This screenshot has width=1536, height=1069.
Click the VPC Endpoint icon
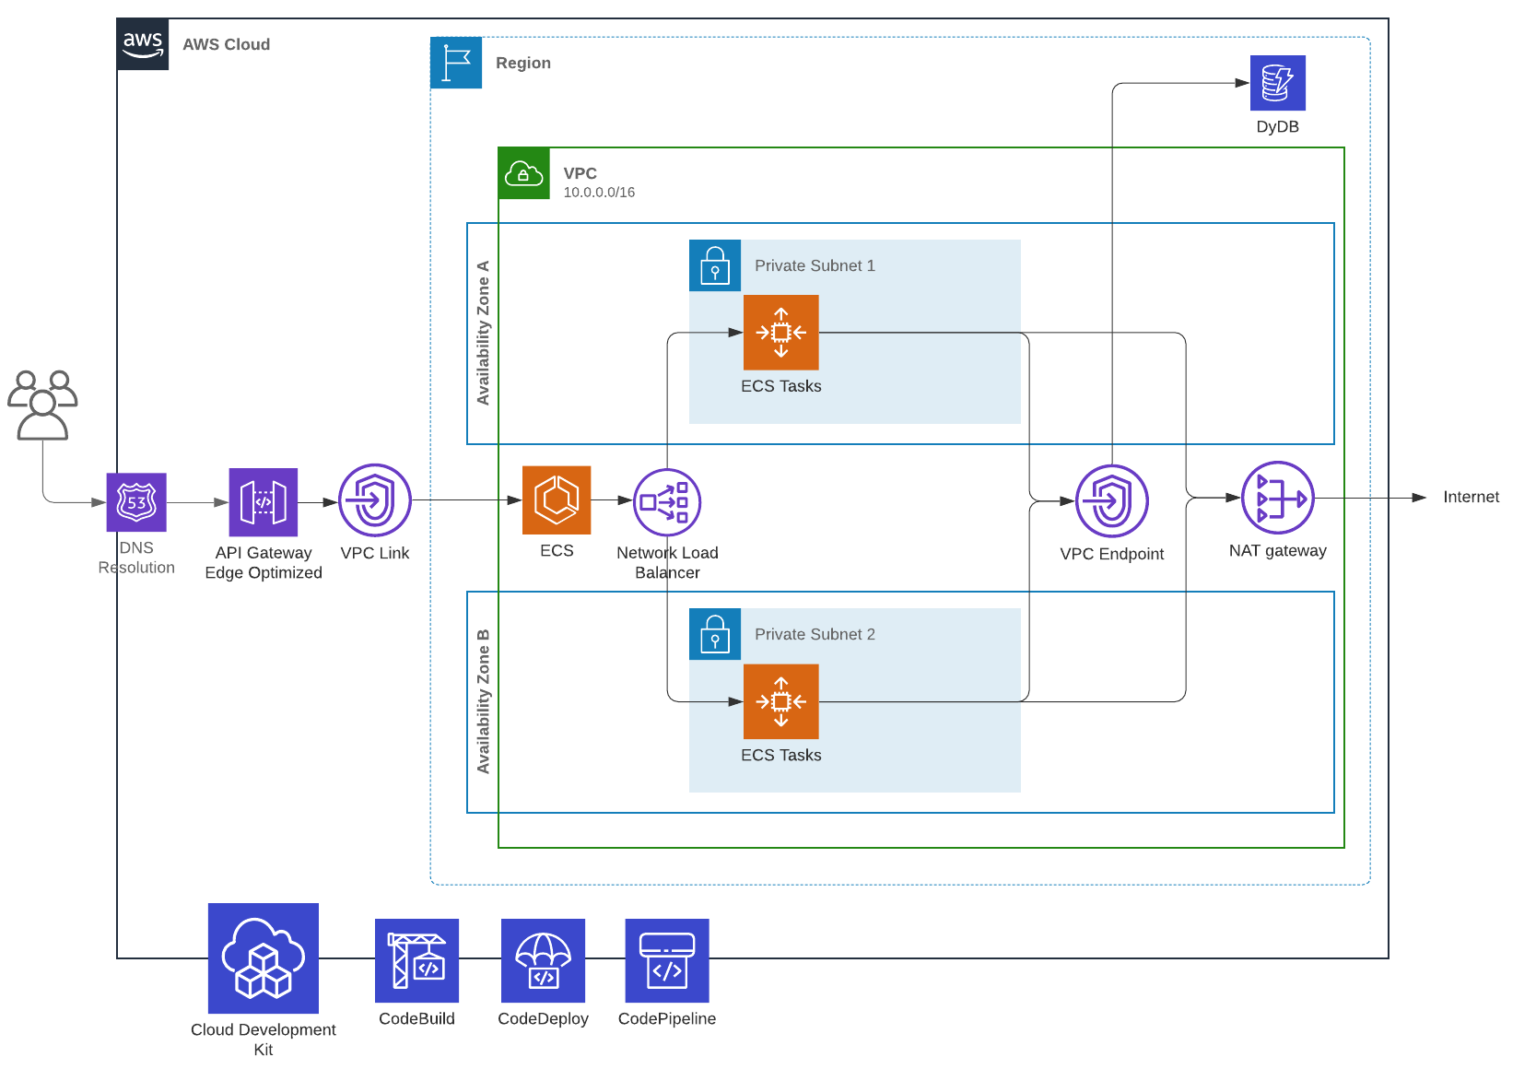coord(1112,501)
